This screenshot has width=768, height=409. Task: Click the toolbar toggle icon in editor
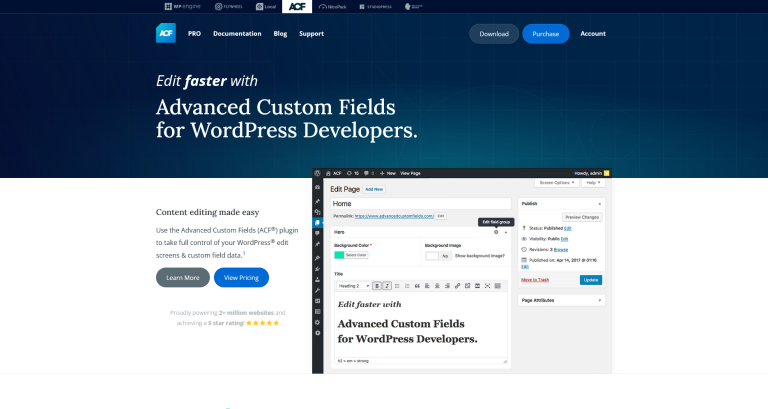pyautogui.click(x=498, y=286)
